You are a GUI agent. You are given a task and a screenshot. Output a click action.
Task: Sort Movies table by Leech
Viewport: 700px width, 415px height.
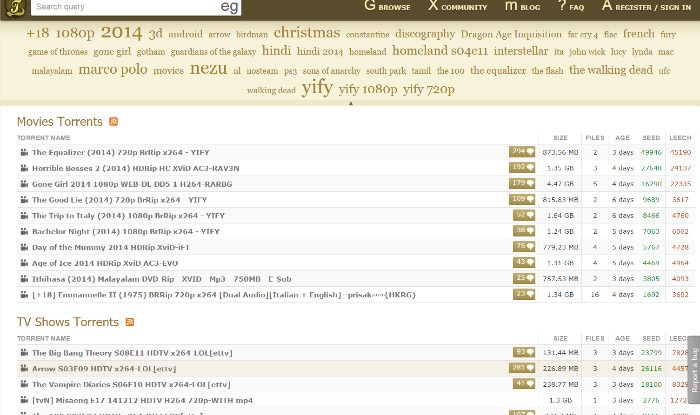[x=680, y=137]
